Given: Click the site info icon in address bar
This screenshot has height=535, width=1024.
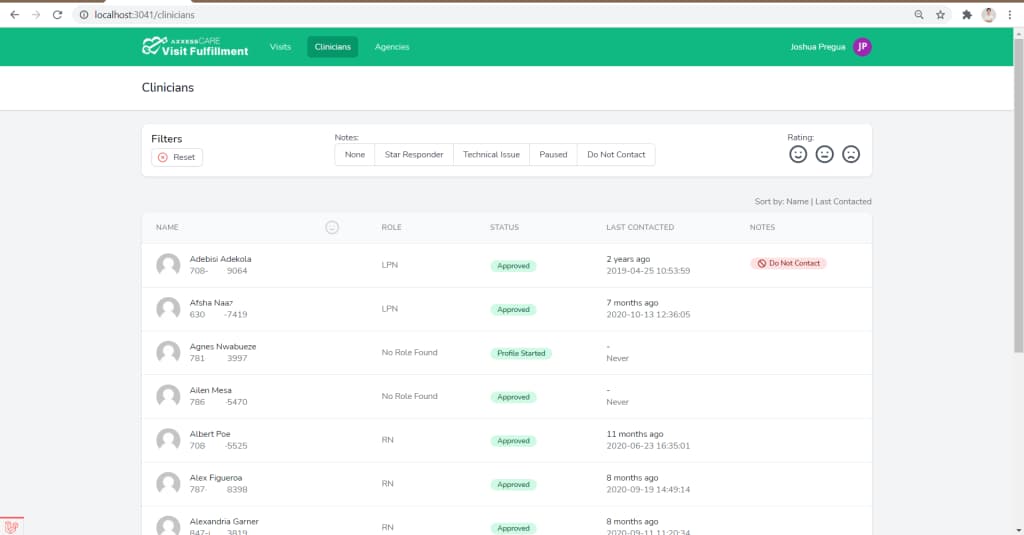Looking at the screenshot, I should pyautogui.click(x=84, y=14).
